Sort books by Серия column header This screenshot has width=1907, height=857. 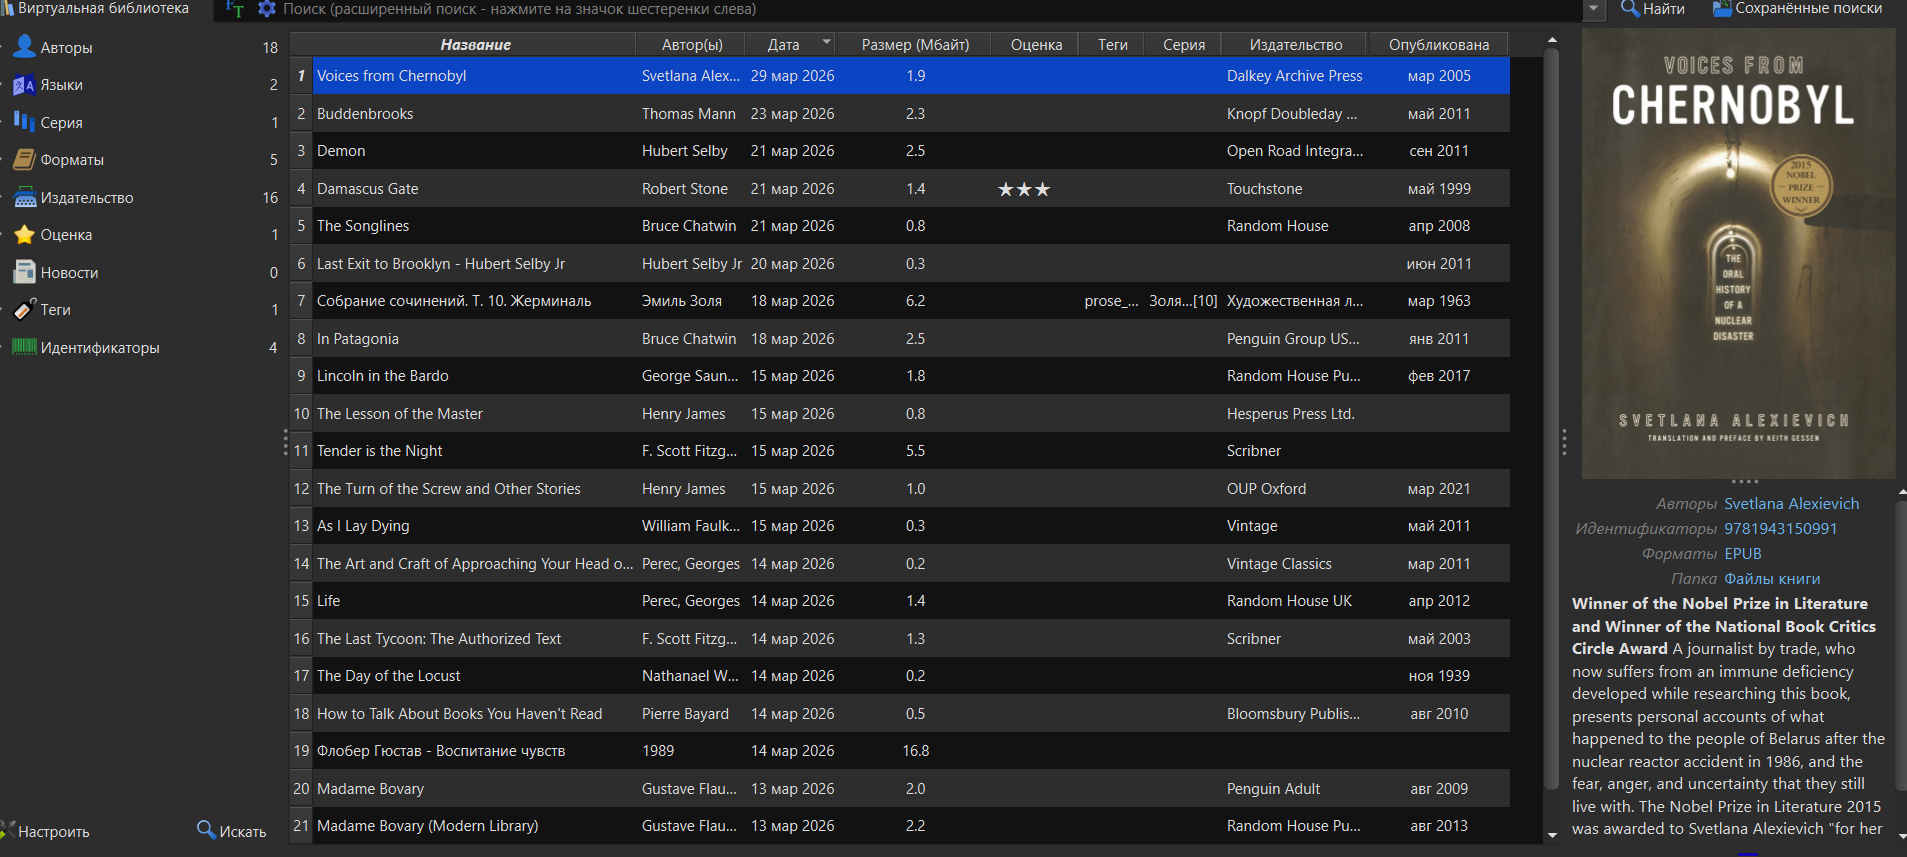[x=1184, y=44]
